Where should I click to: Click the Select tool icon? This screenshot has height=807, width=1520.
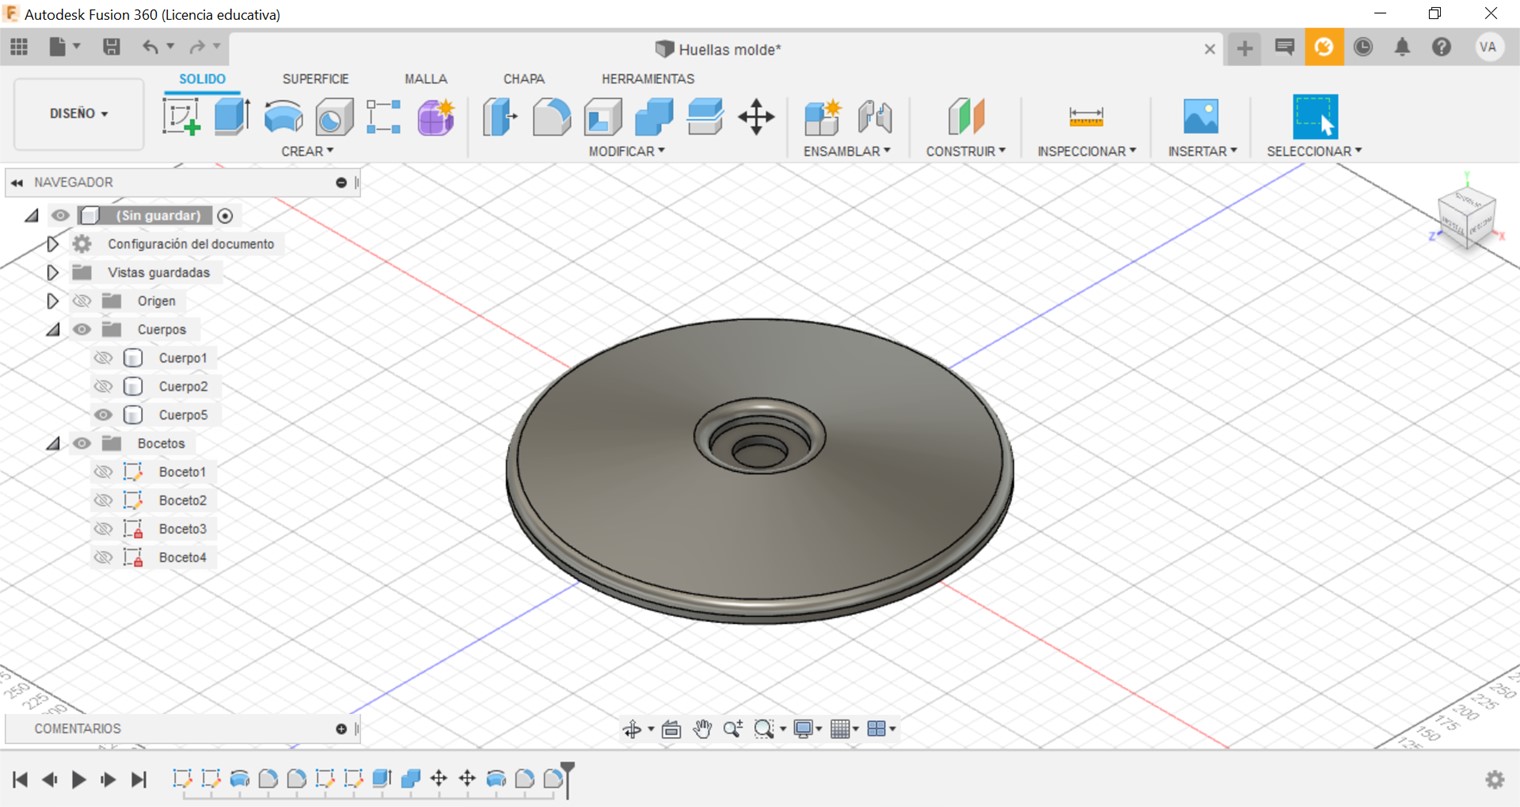1315,117
